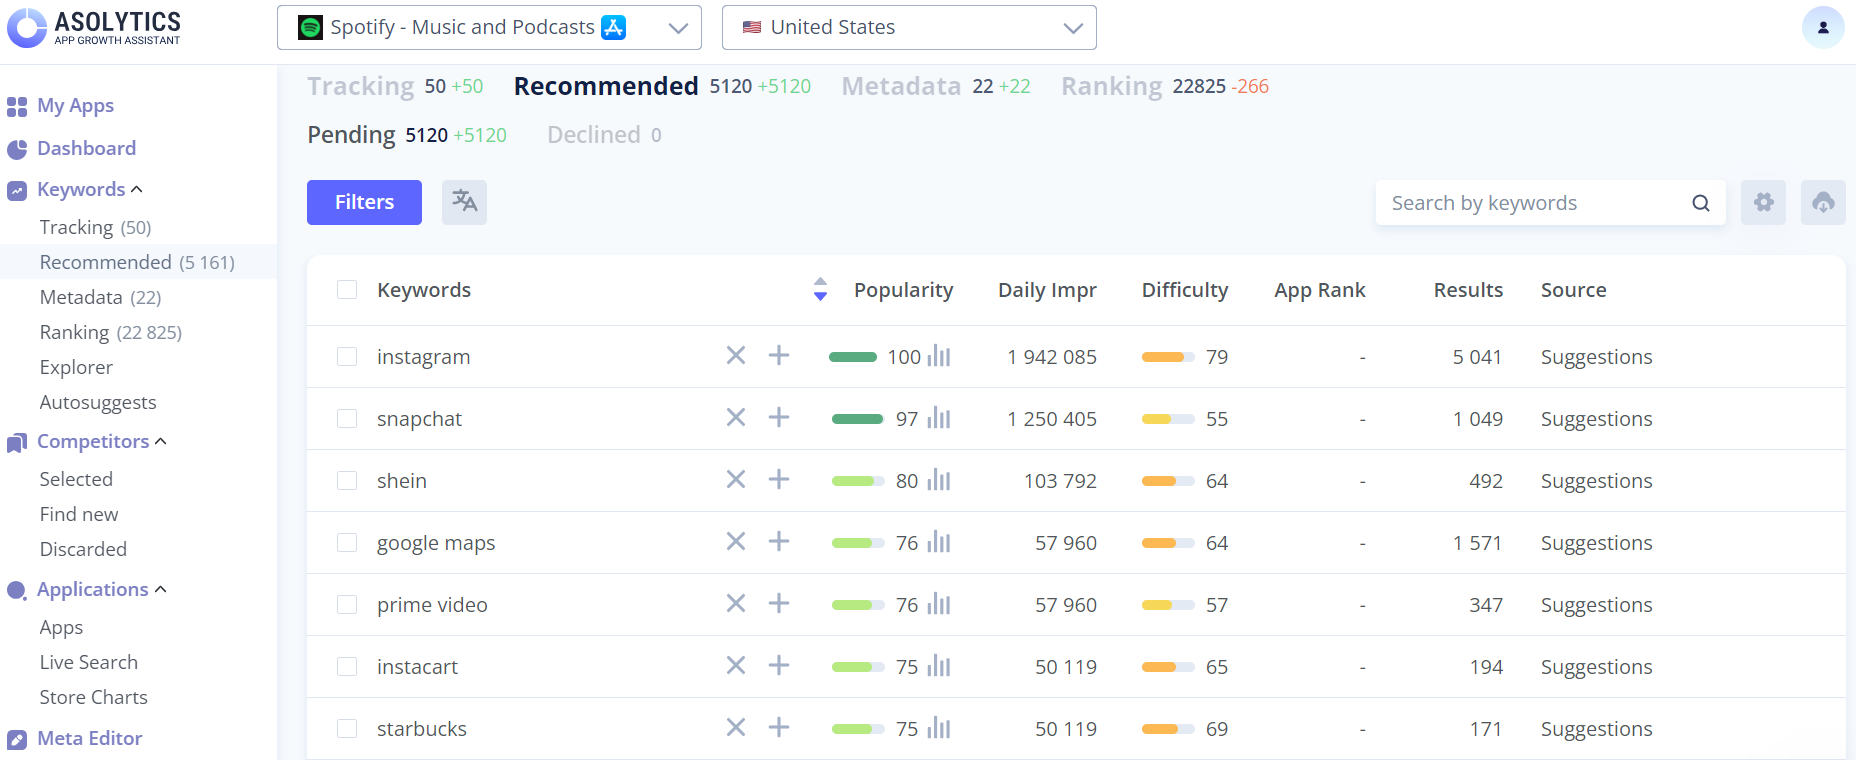Viewport: 1856px width, 760px height.
Task: Decline the snapchat keyword with X
Action: 736,417
